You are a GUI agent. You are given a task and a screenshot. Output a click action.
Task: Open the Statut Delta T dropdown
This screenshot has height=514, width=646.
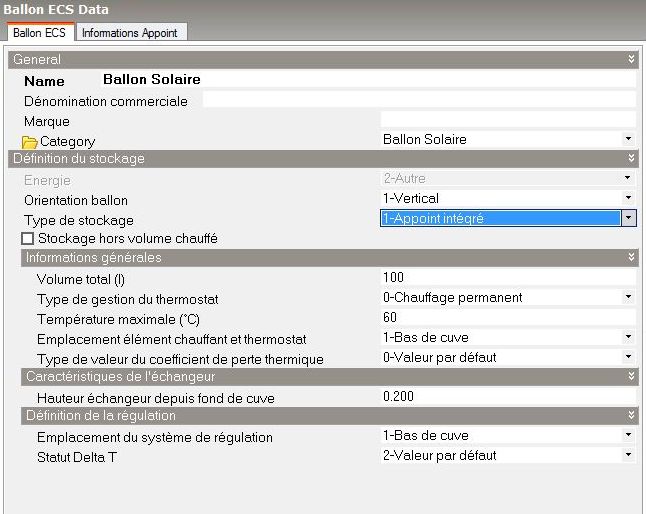coord(628,456)
